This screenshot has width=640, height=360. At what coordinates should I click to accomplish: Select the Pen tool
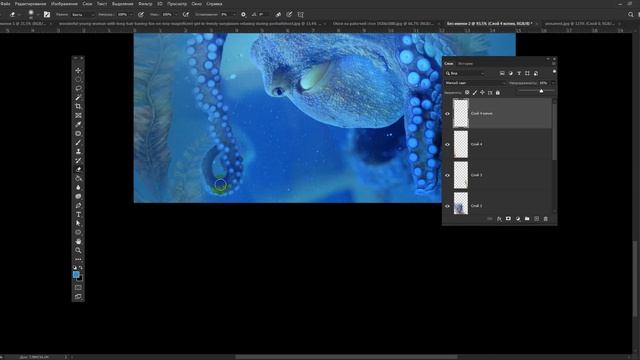(78, 205)
